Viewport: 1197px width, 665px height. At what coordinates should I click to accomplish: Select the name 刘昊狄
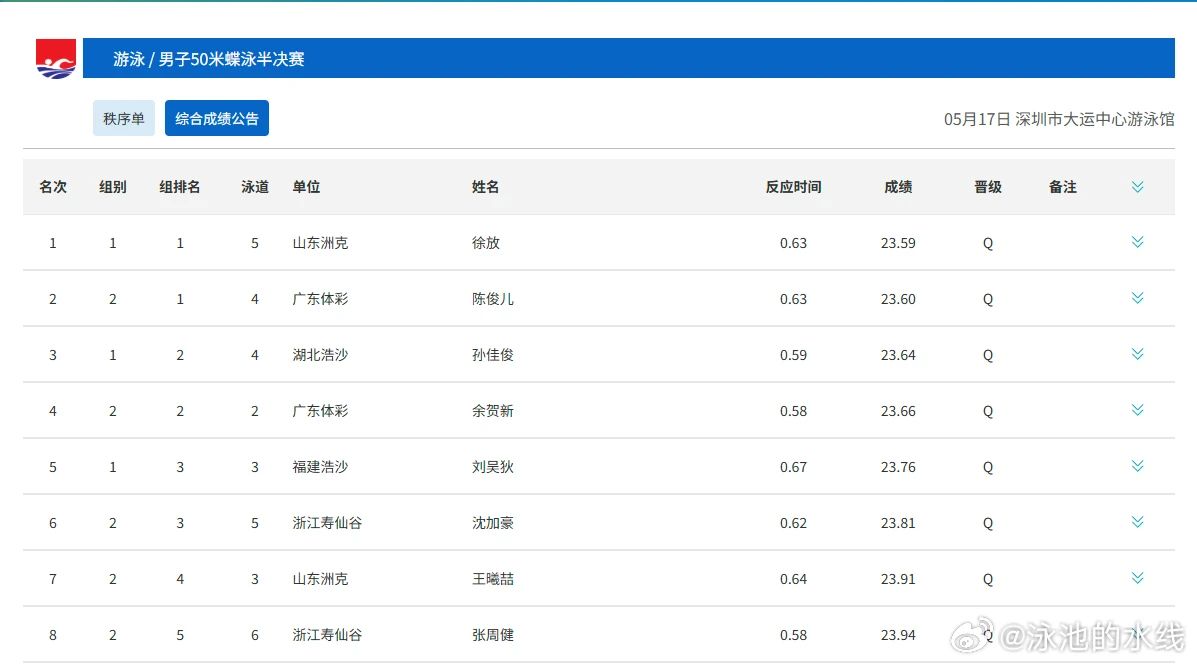click(493, 467)
